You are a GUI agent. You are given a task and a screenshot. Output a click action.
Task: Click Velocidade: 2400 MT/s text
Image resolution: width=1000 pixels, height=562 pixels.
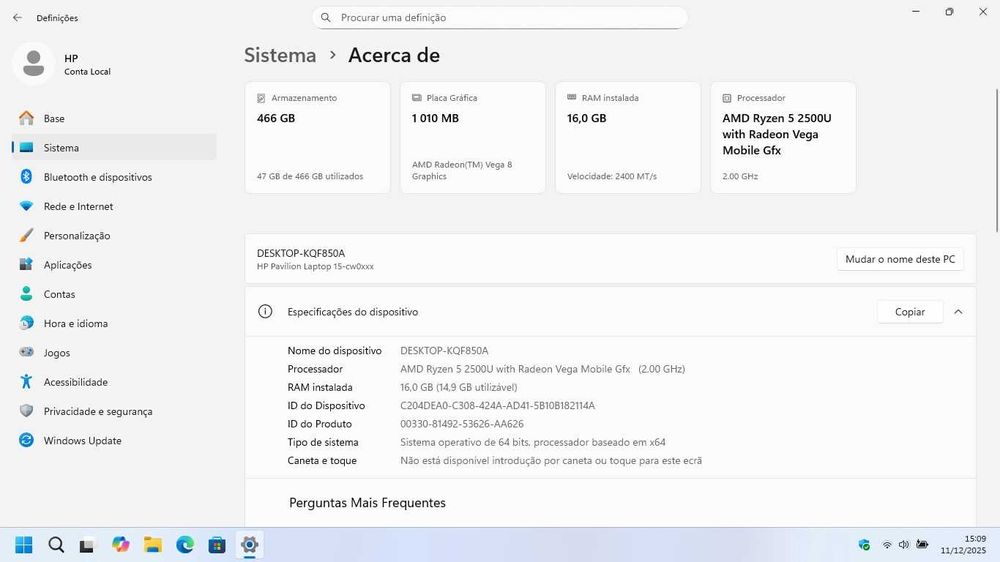click(x=612, y=176)
